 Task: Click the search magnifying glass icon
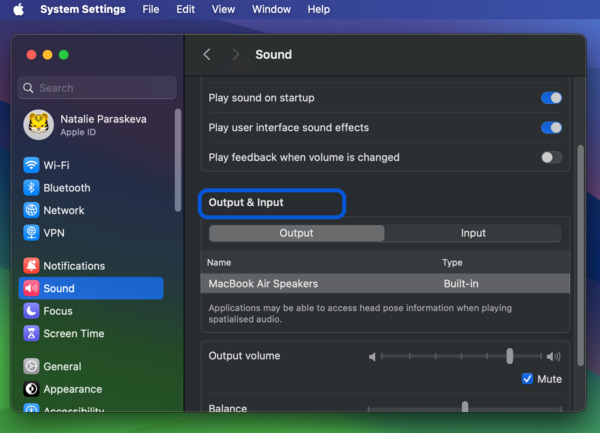[x=28, y=88]
